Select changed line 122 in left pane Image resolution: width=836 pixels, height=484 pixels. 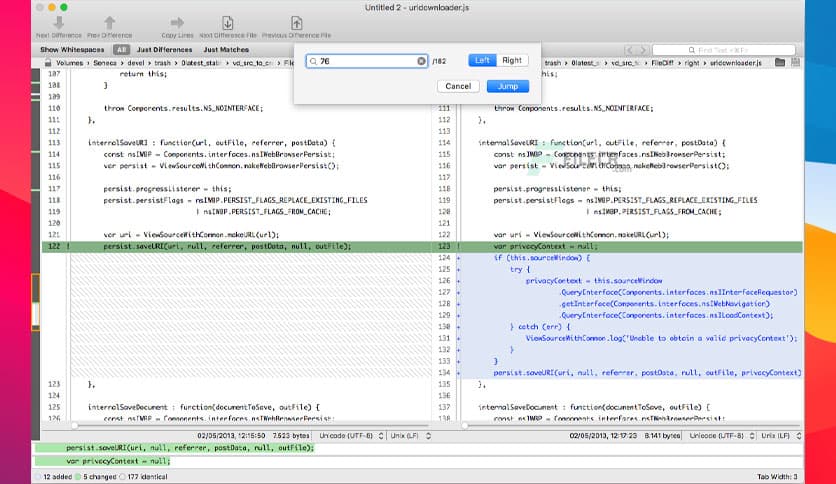[x=236, y=246]
